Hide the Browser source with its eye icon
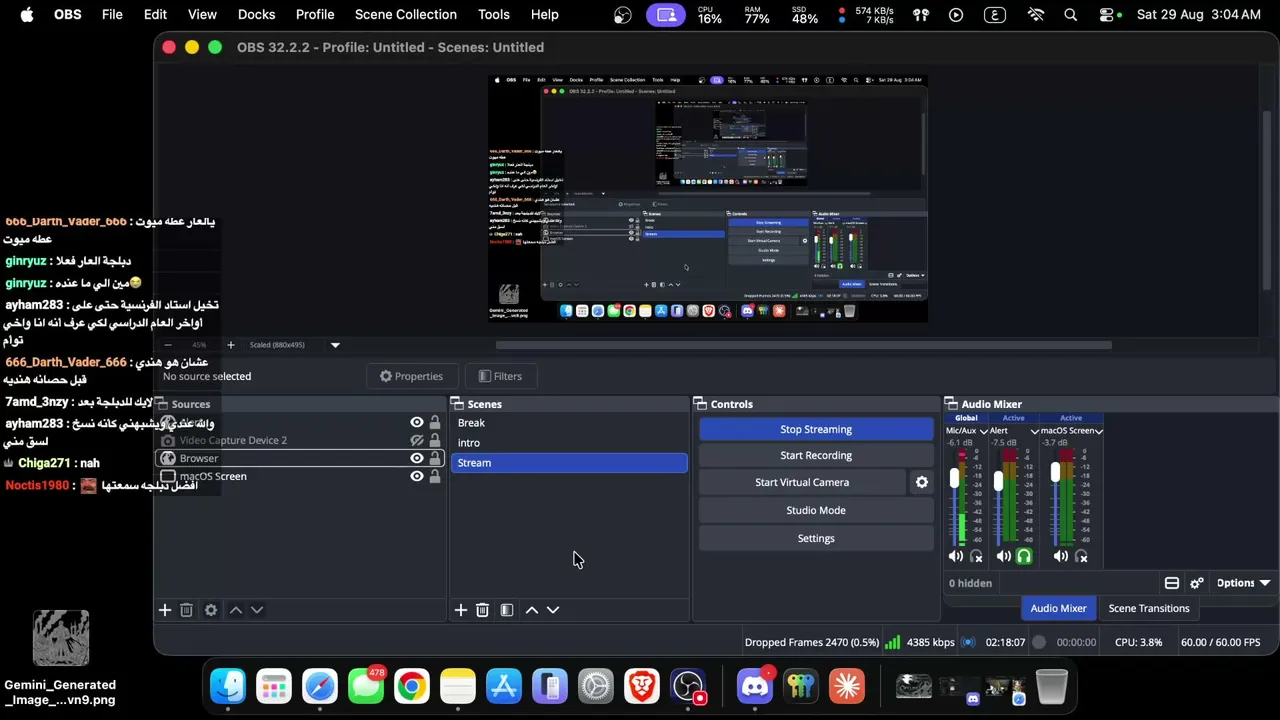Image resolution: width=1280 pixels, height=720 pixels. click(x=417, y=458)
